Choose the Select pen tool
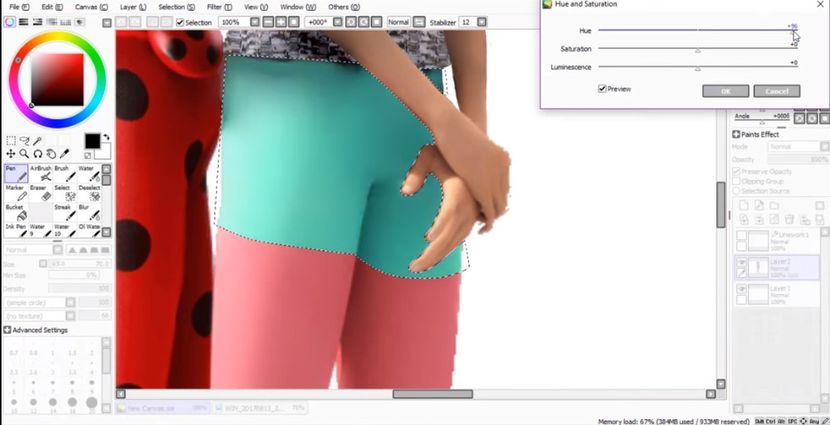This screenshot has width=830, height=425. tap(65, 193)
